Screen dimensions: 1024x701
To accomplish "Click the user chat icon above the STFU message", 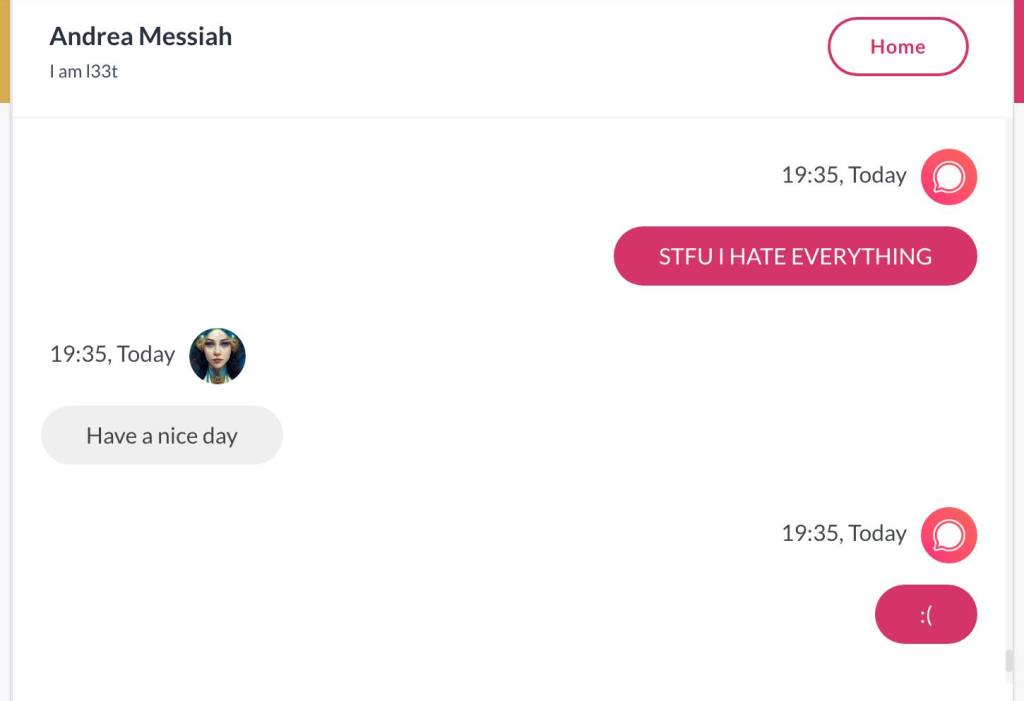I will click(x=948, y=177).
